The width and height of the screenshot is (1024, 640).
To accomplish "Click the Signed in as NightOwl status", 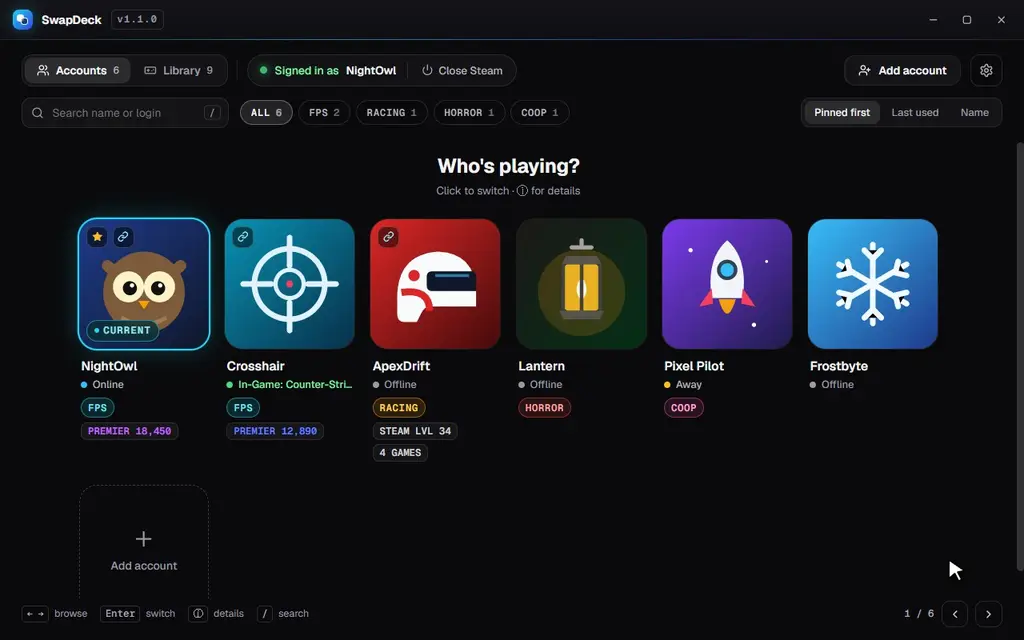I will 328,71.
